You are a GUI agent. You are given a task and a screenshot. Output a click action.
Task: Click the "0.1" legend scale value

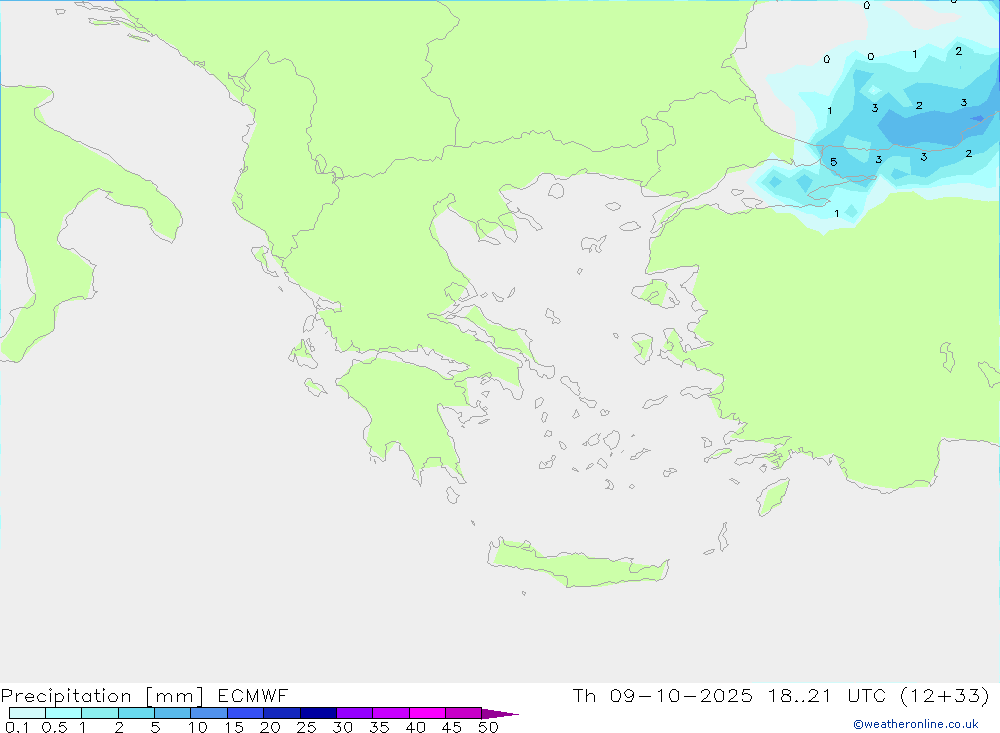pyautogui.click(x=17, y=727)
